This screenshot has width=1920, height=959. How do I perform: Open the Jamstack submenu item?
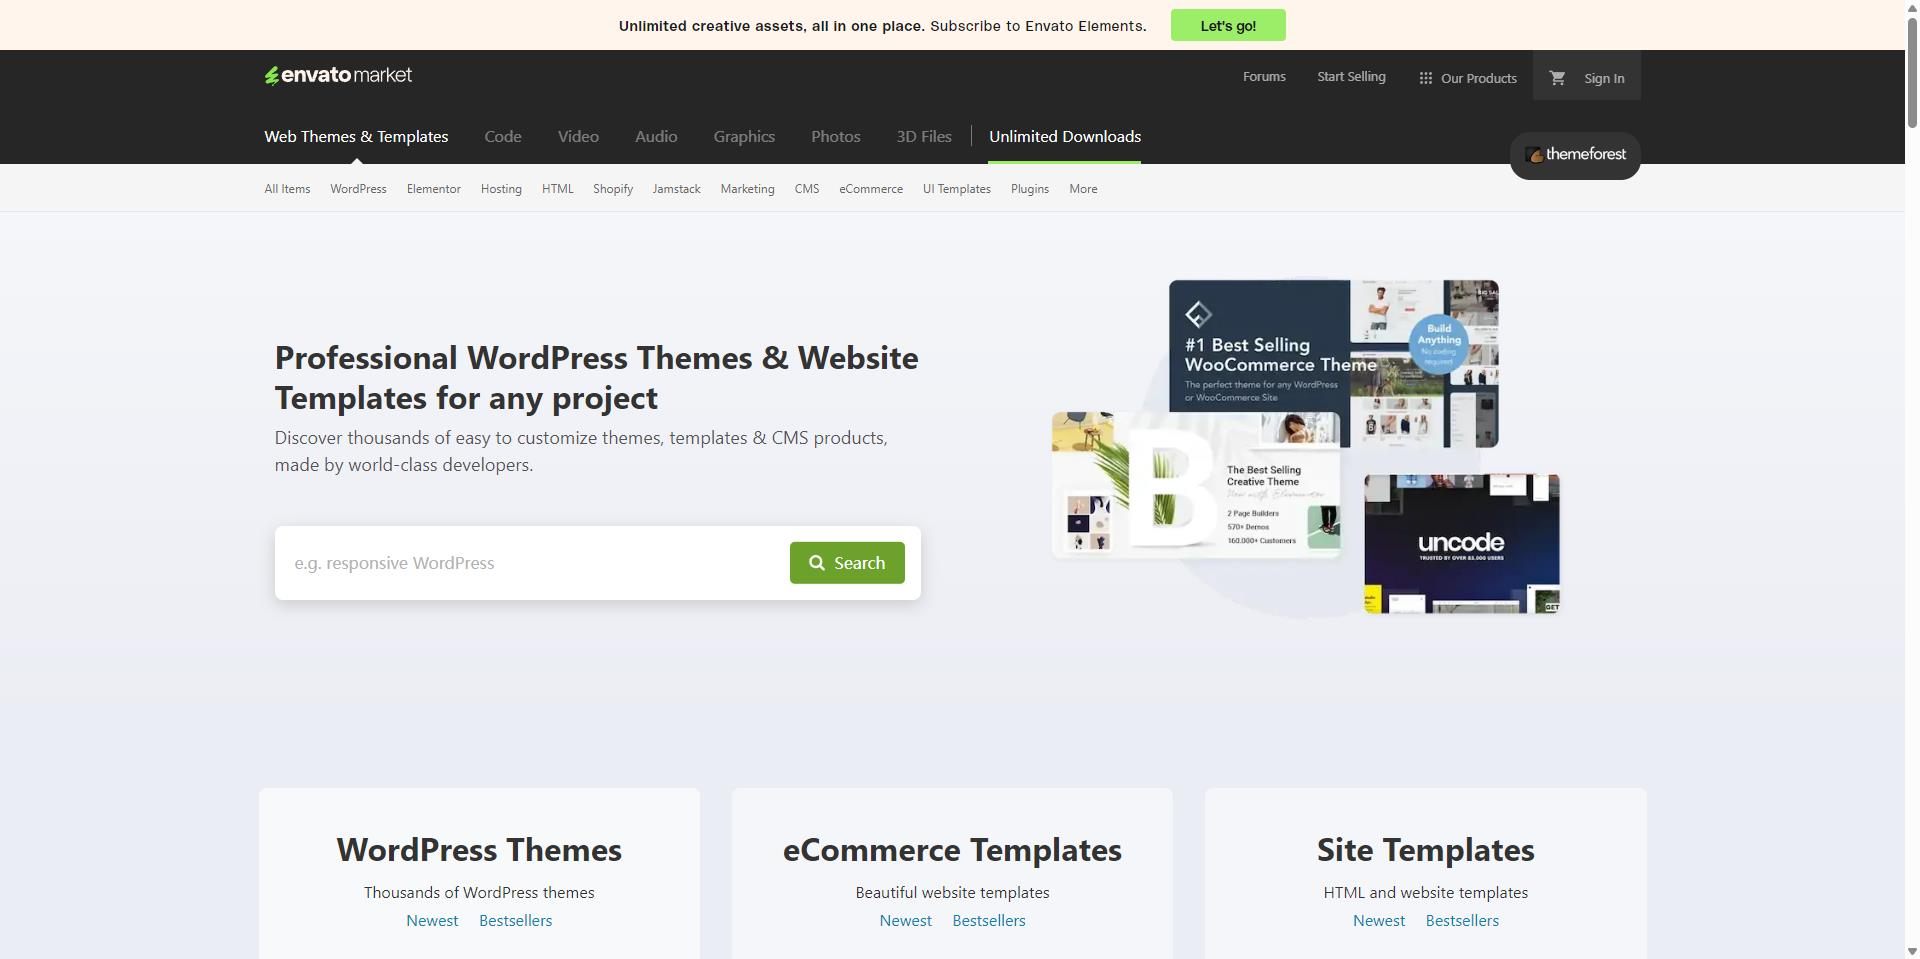pos(676,189)
